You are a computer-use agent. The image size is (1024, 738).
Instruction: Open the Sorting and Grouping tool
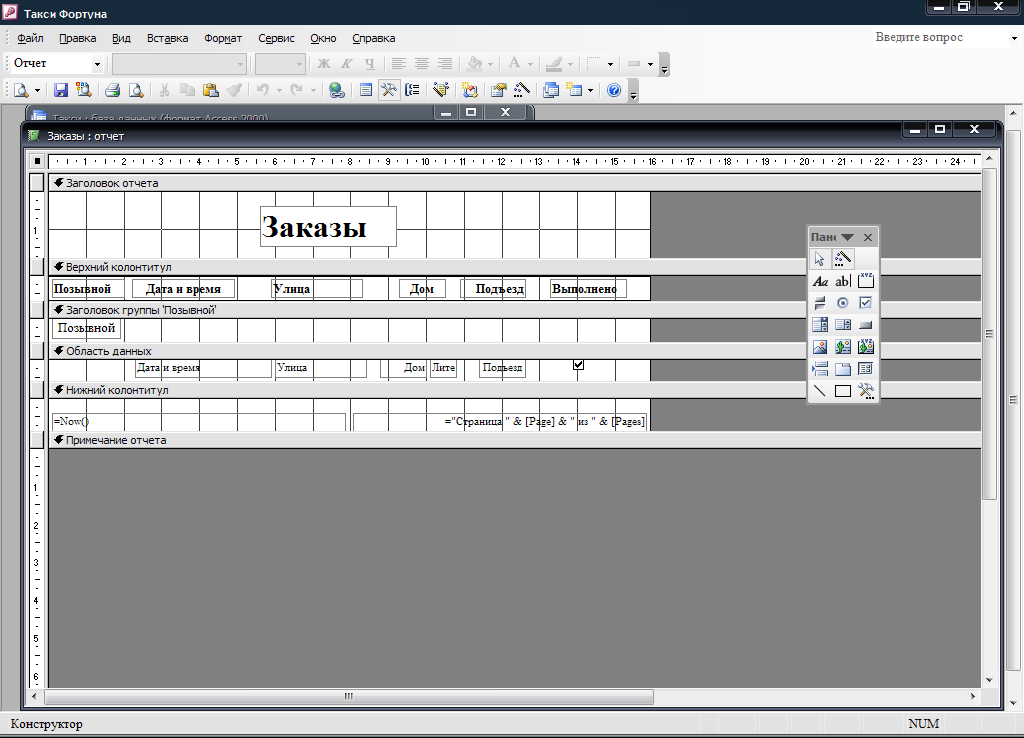[413, 90]
